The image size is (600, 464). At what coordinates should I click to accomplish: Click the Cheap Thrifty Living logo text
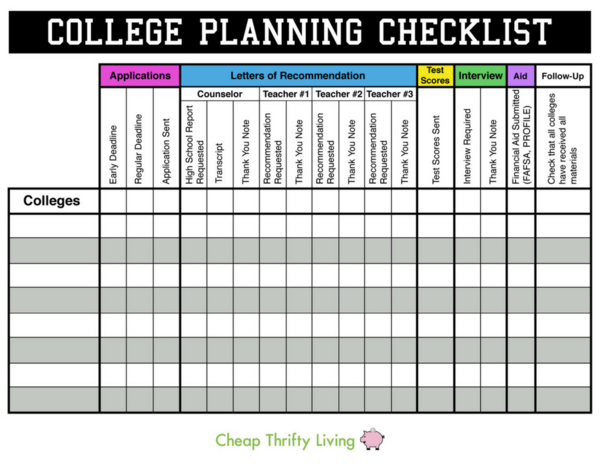click(x=284, y=439)
